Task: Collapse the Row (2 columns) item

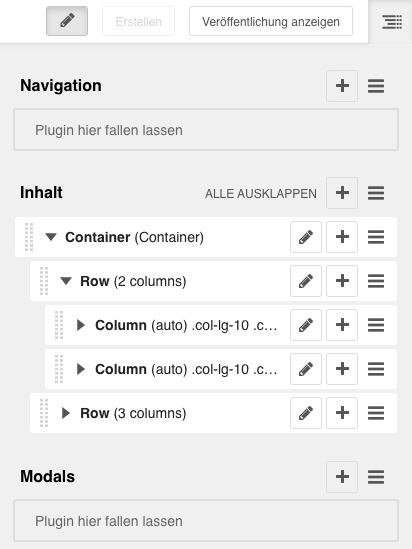Action: coord(66,281)
